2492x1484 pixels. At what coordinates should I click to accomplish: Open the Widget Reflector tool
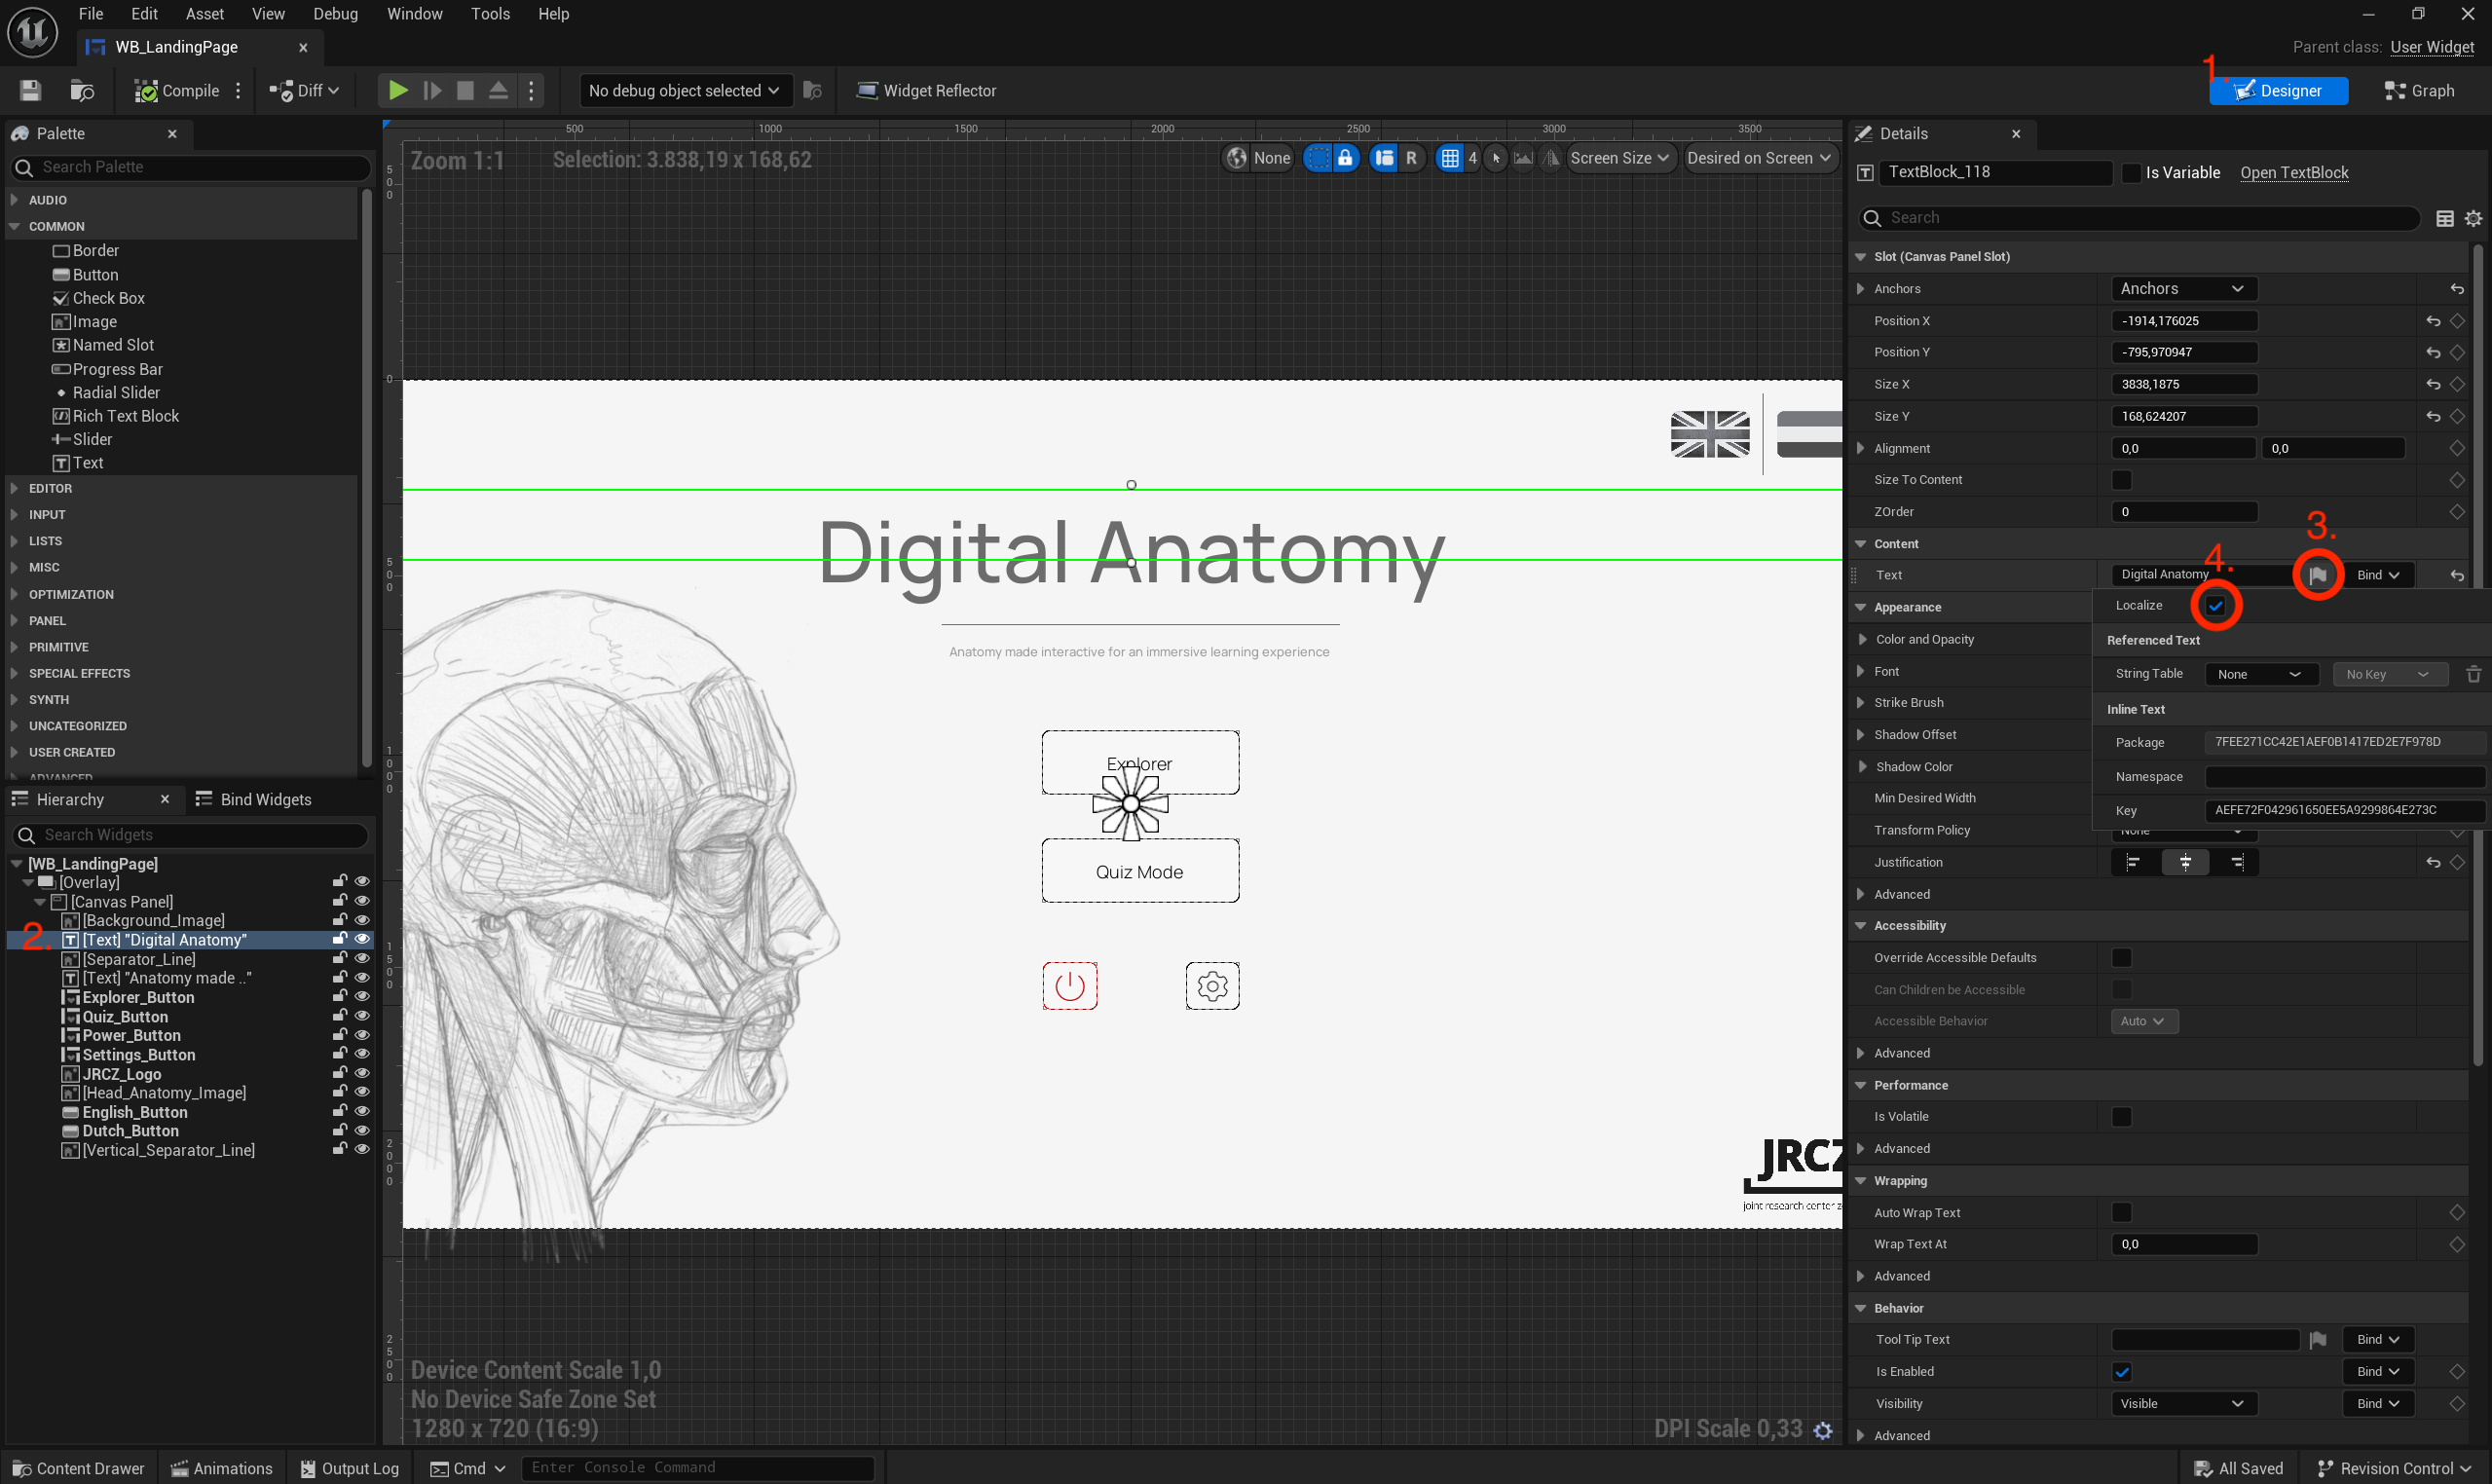click(926, 90)
